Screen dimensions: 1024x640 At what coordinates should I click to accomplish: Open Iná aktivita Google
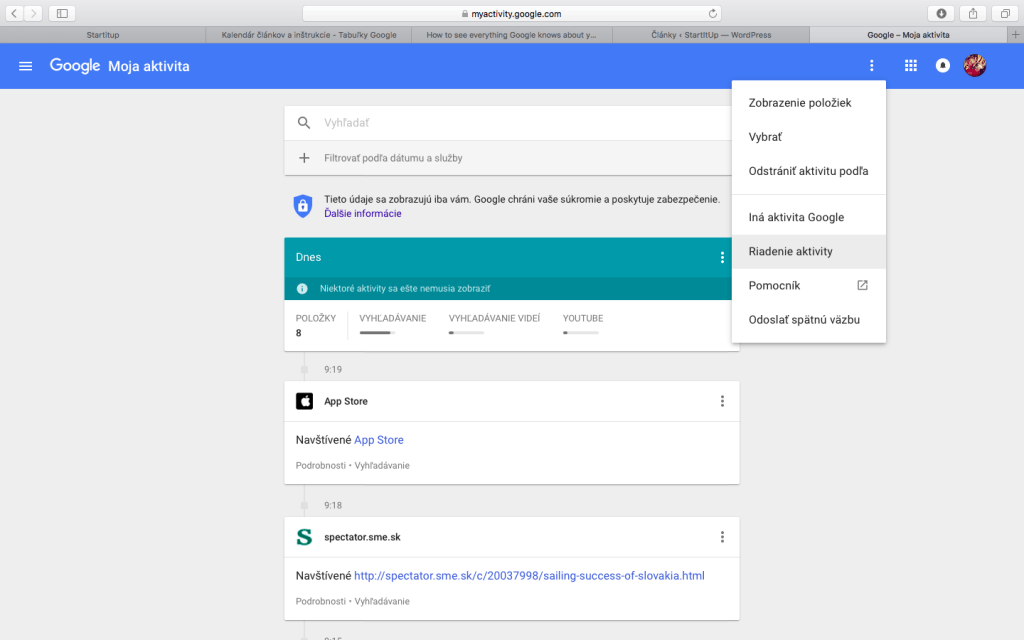(x=808, y=217)
